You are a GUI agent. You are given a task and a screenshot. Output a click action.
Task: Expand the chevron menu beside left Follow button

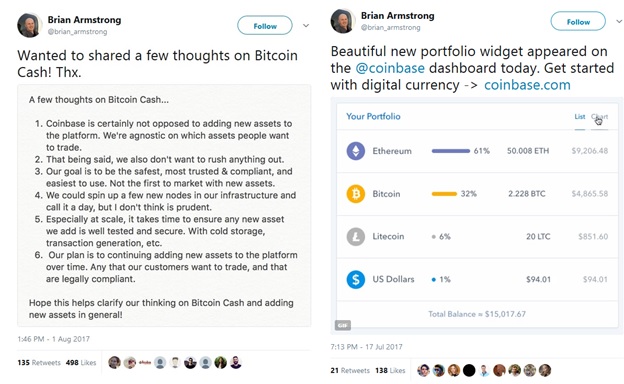[306, 25]
